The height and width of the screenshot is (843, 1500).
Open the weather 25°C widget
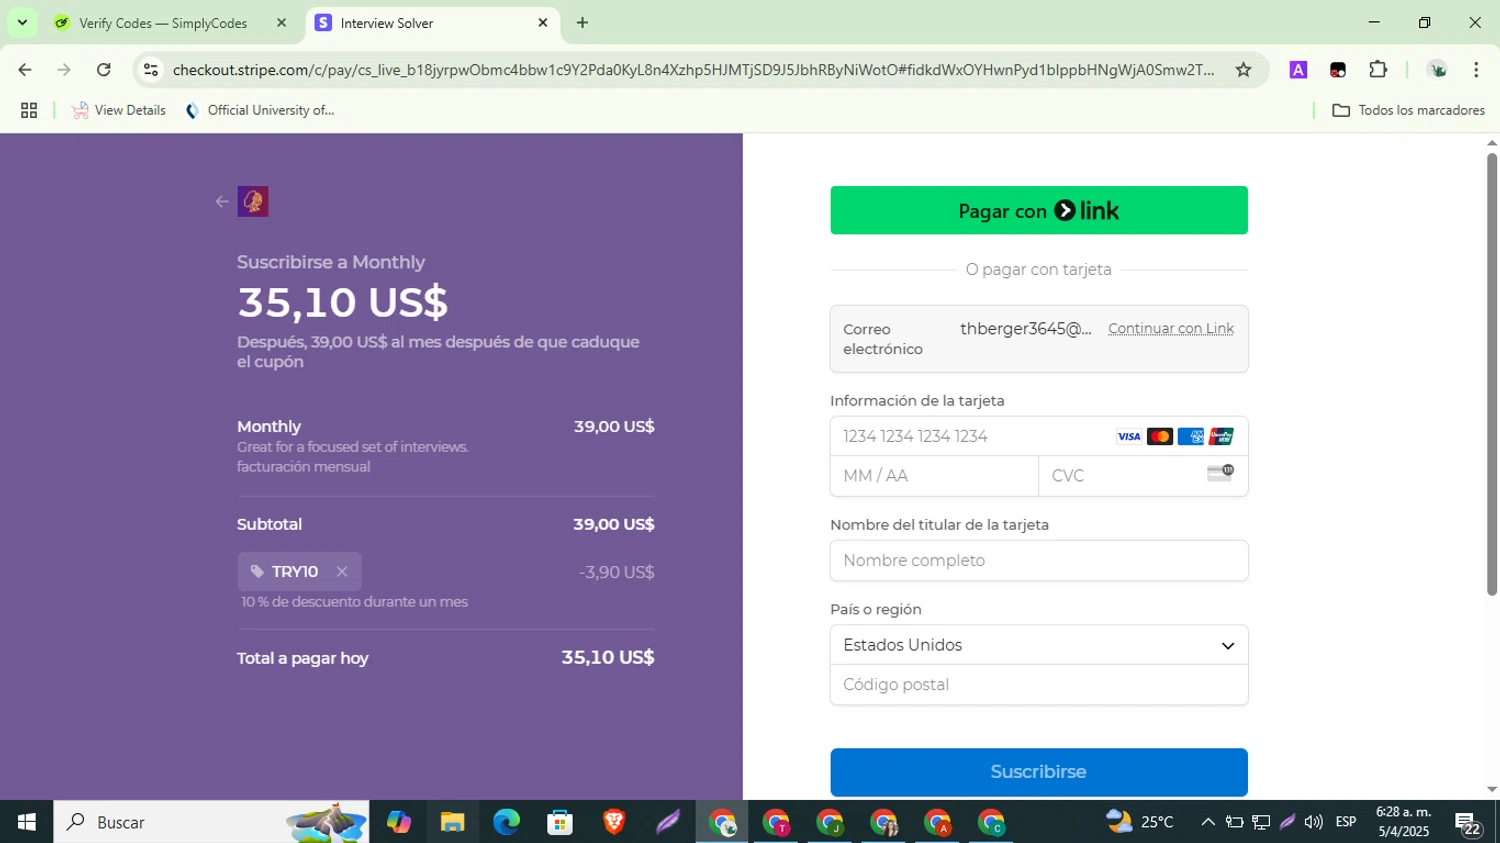(1141, 822)
